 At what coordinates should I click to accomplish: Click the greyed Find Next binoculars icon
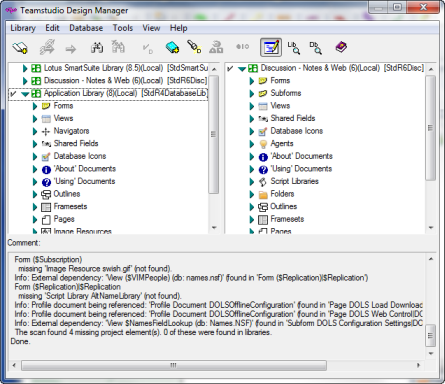click(118, 47)
